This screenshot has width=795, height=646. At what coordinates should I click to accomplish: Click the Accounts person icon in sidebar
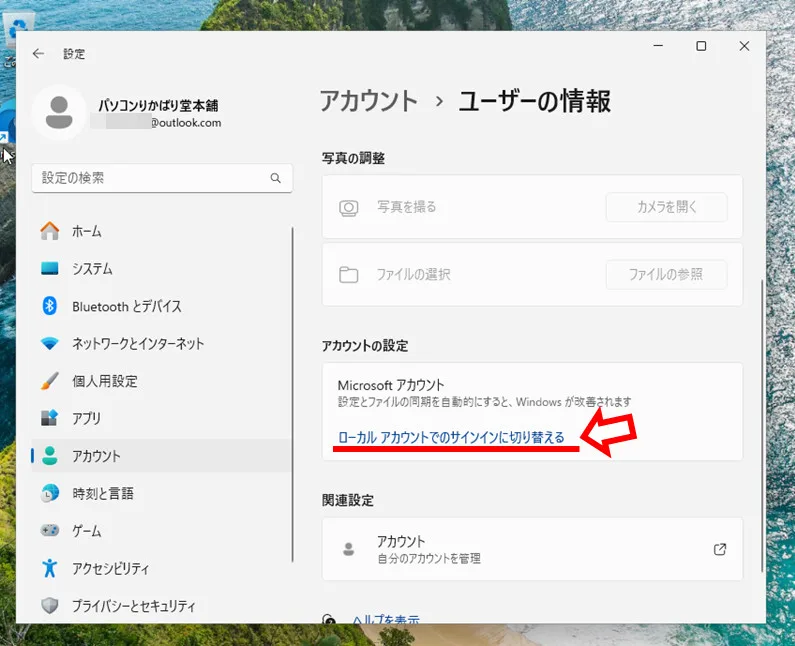click(50, 455)
